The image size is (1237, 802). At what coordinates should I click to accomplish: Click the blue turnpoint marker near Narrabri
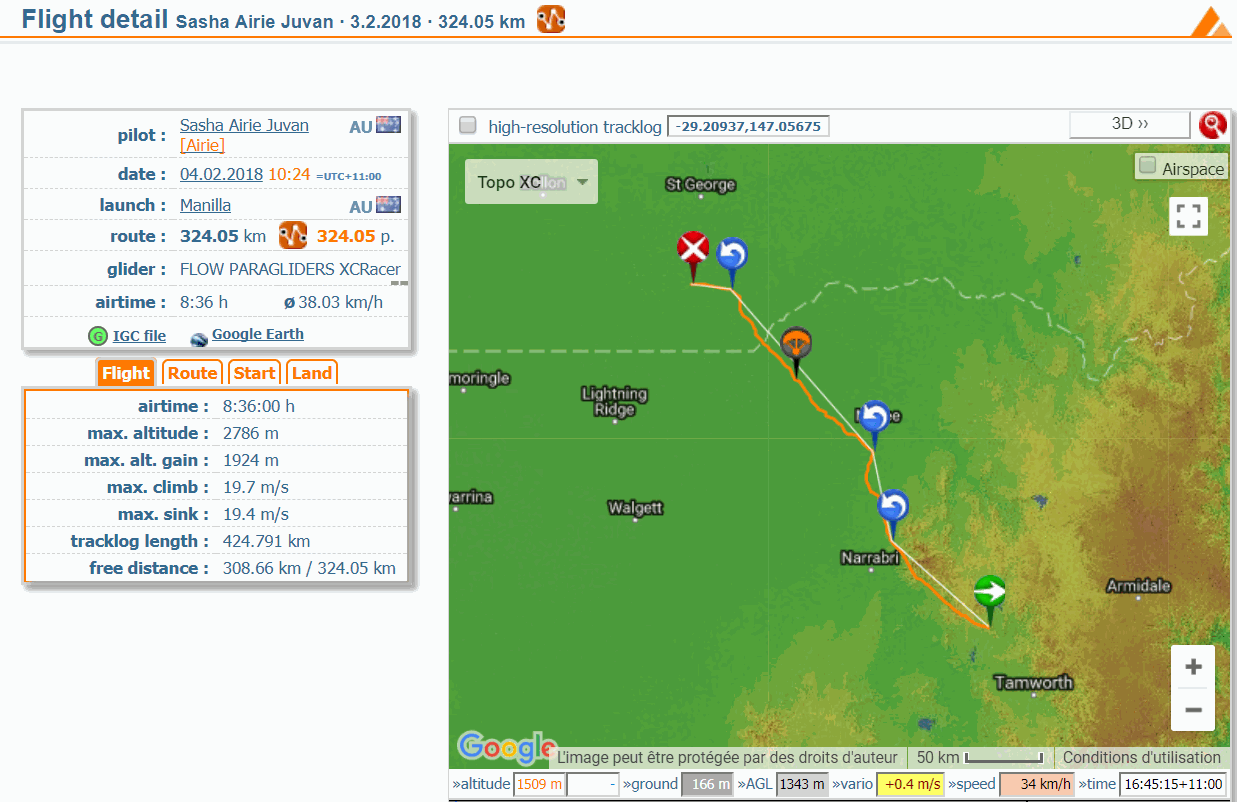[893, 507]
